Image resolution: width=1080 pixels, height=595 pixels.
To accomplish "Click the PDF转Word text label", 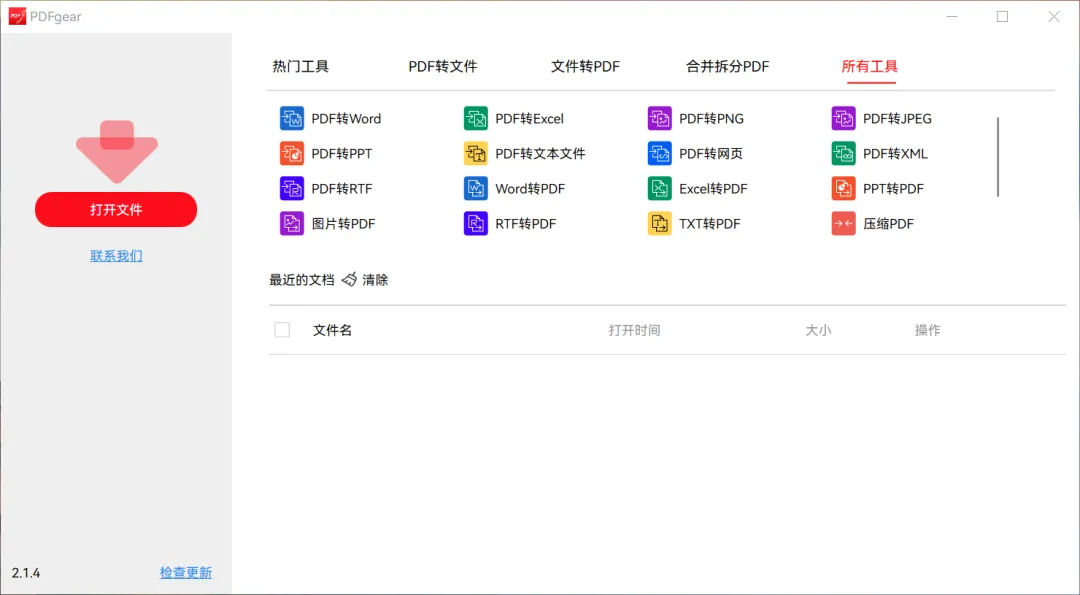I will 346,118.
